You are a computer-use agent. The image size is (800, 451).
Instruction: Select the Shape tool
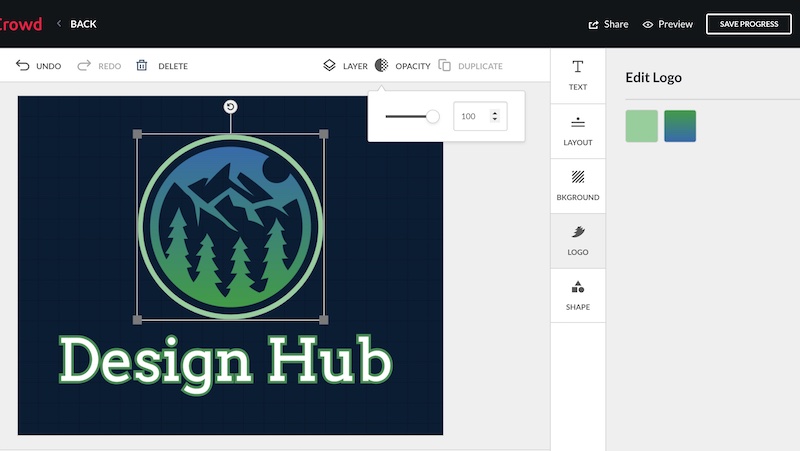(578, 295)
